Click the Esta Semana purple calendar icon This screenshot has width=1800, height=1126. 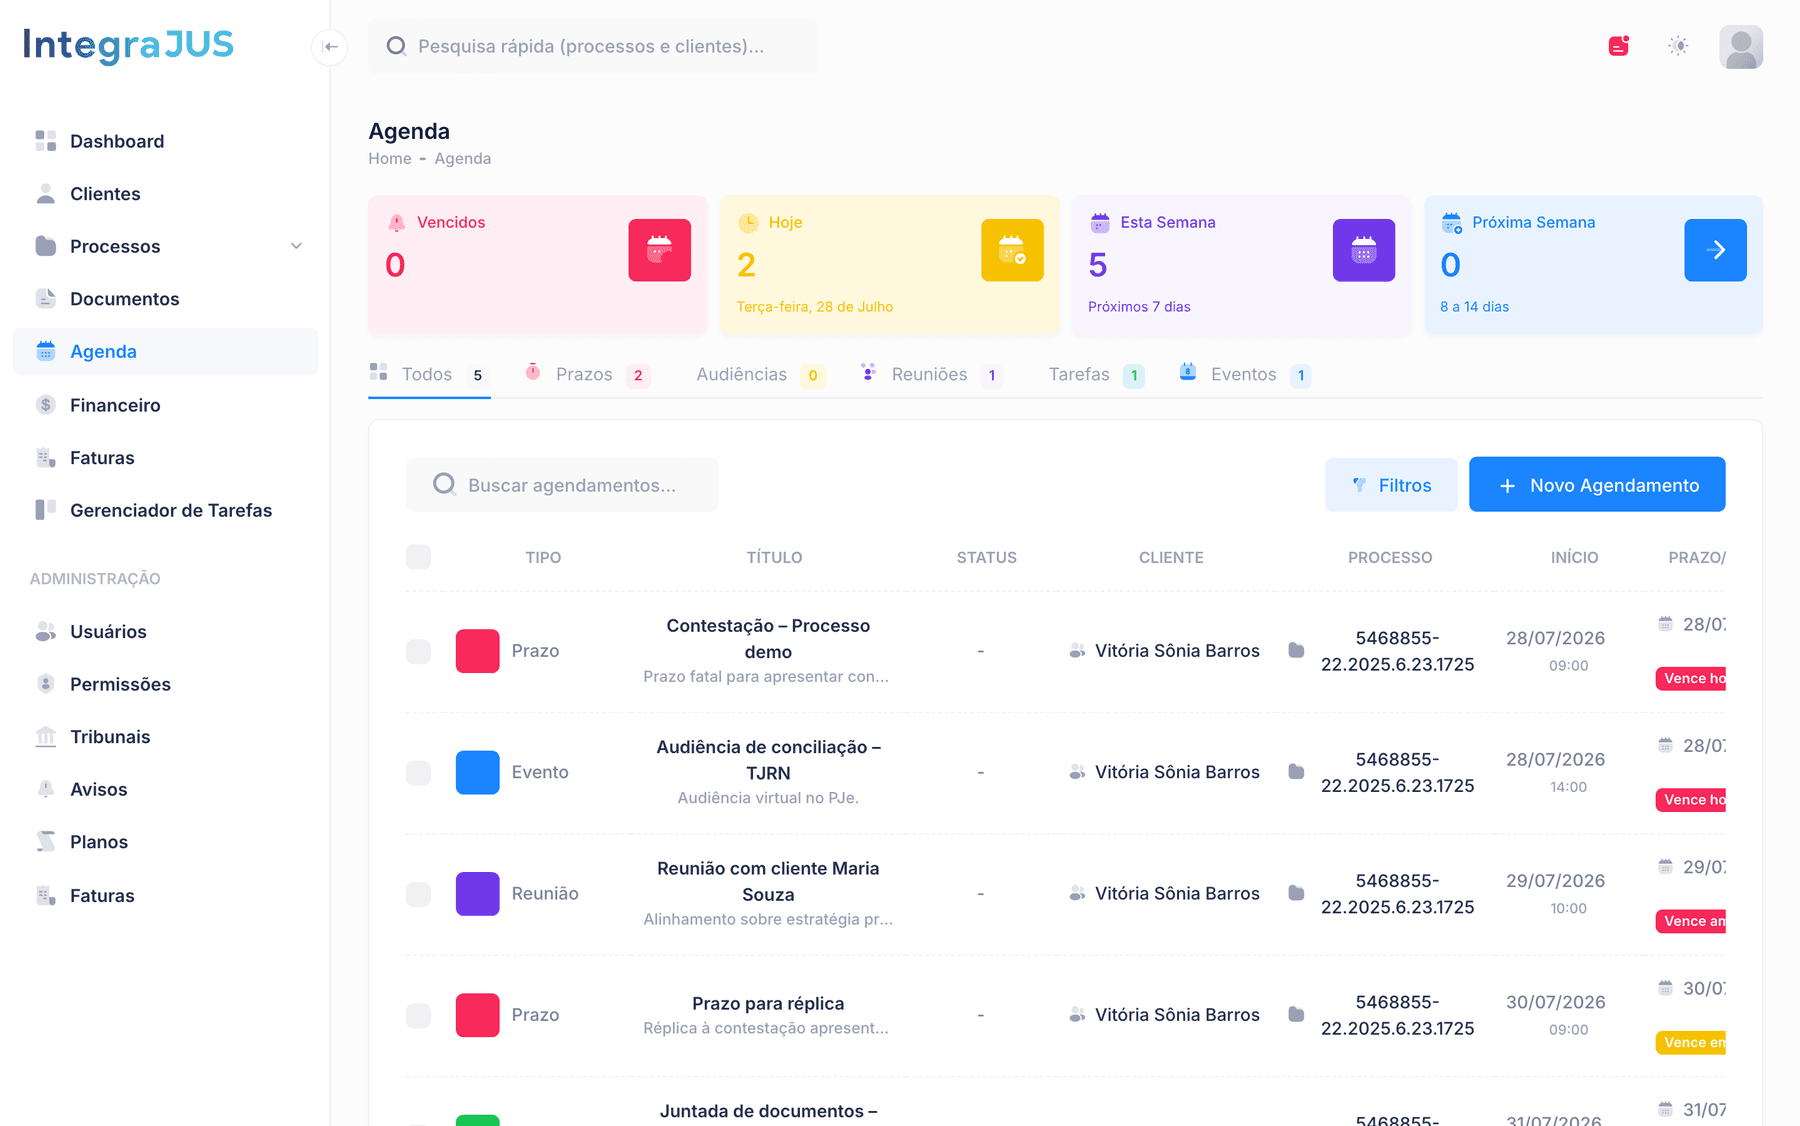[1364, 250]
